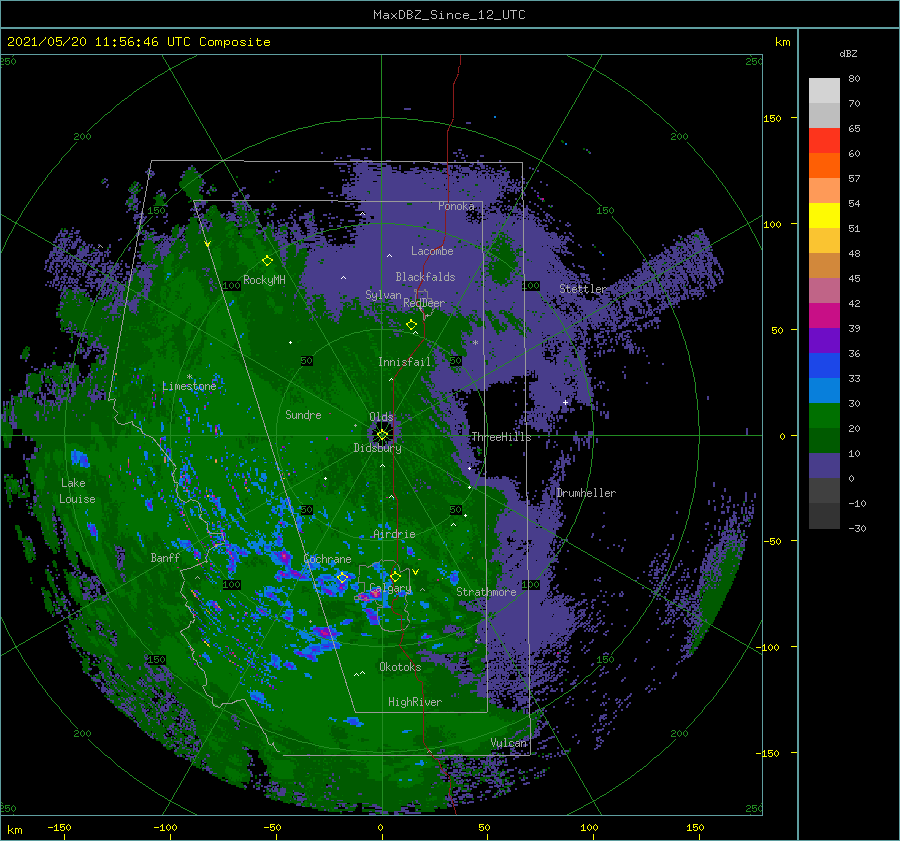The image size is (900, 841).
Task: Click the Banff label
Action: pos(165,557)
